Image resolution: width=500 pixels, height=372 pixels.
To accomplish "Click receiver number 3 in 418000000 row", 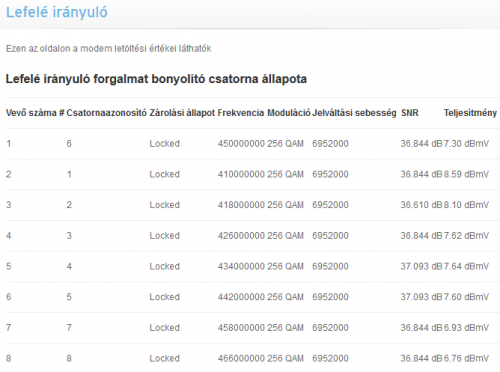I will [9, 205].
